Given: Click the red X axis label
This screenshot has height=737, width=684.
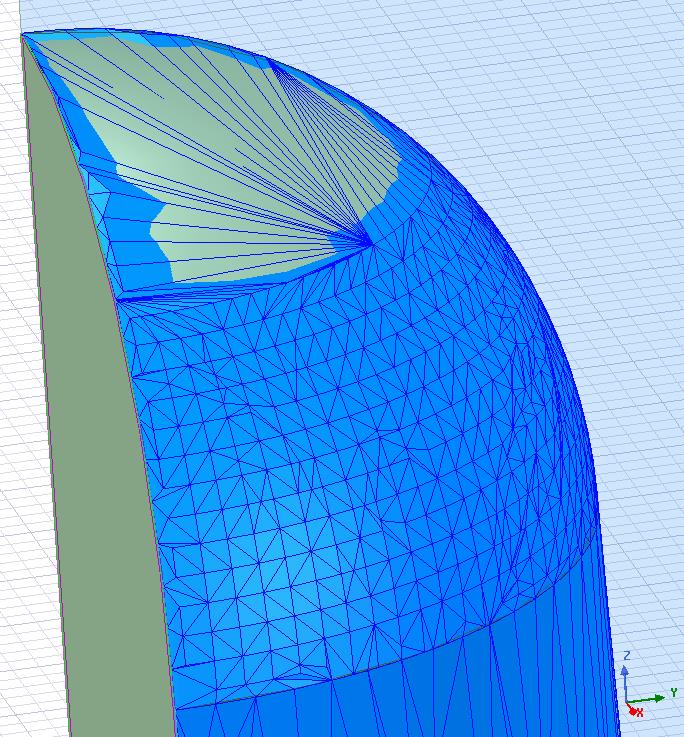Looking at the screenshot, I should pyautogui.click(x=639, y=713).
